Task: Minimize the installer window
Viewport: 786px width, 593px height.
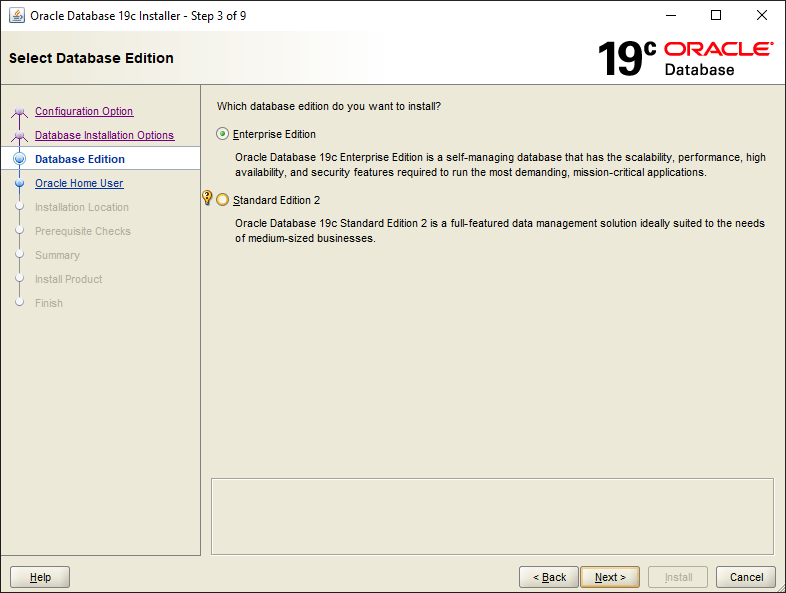Action: 671,16
